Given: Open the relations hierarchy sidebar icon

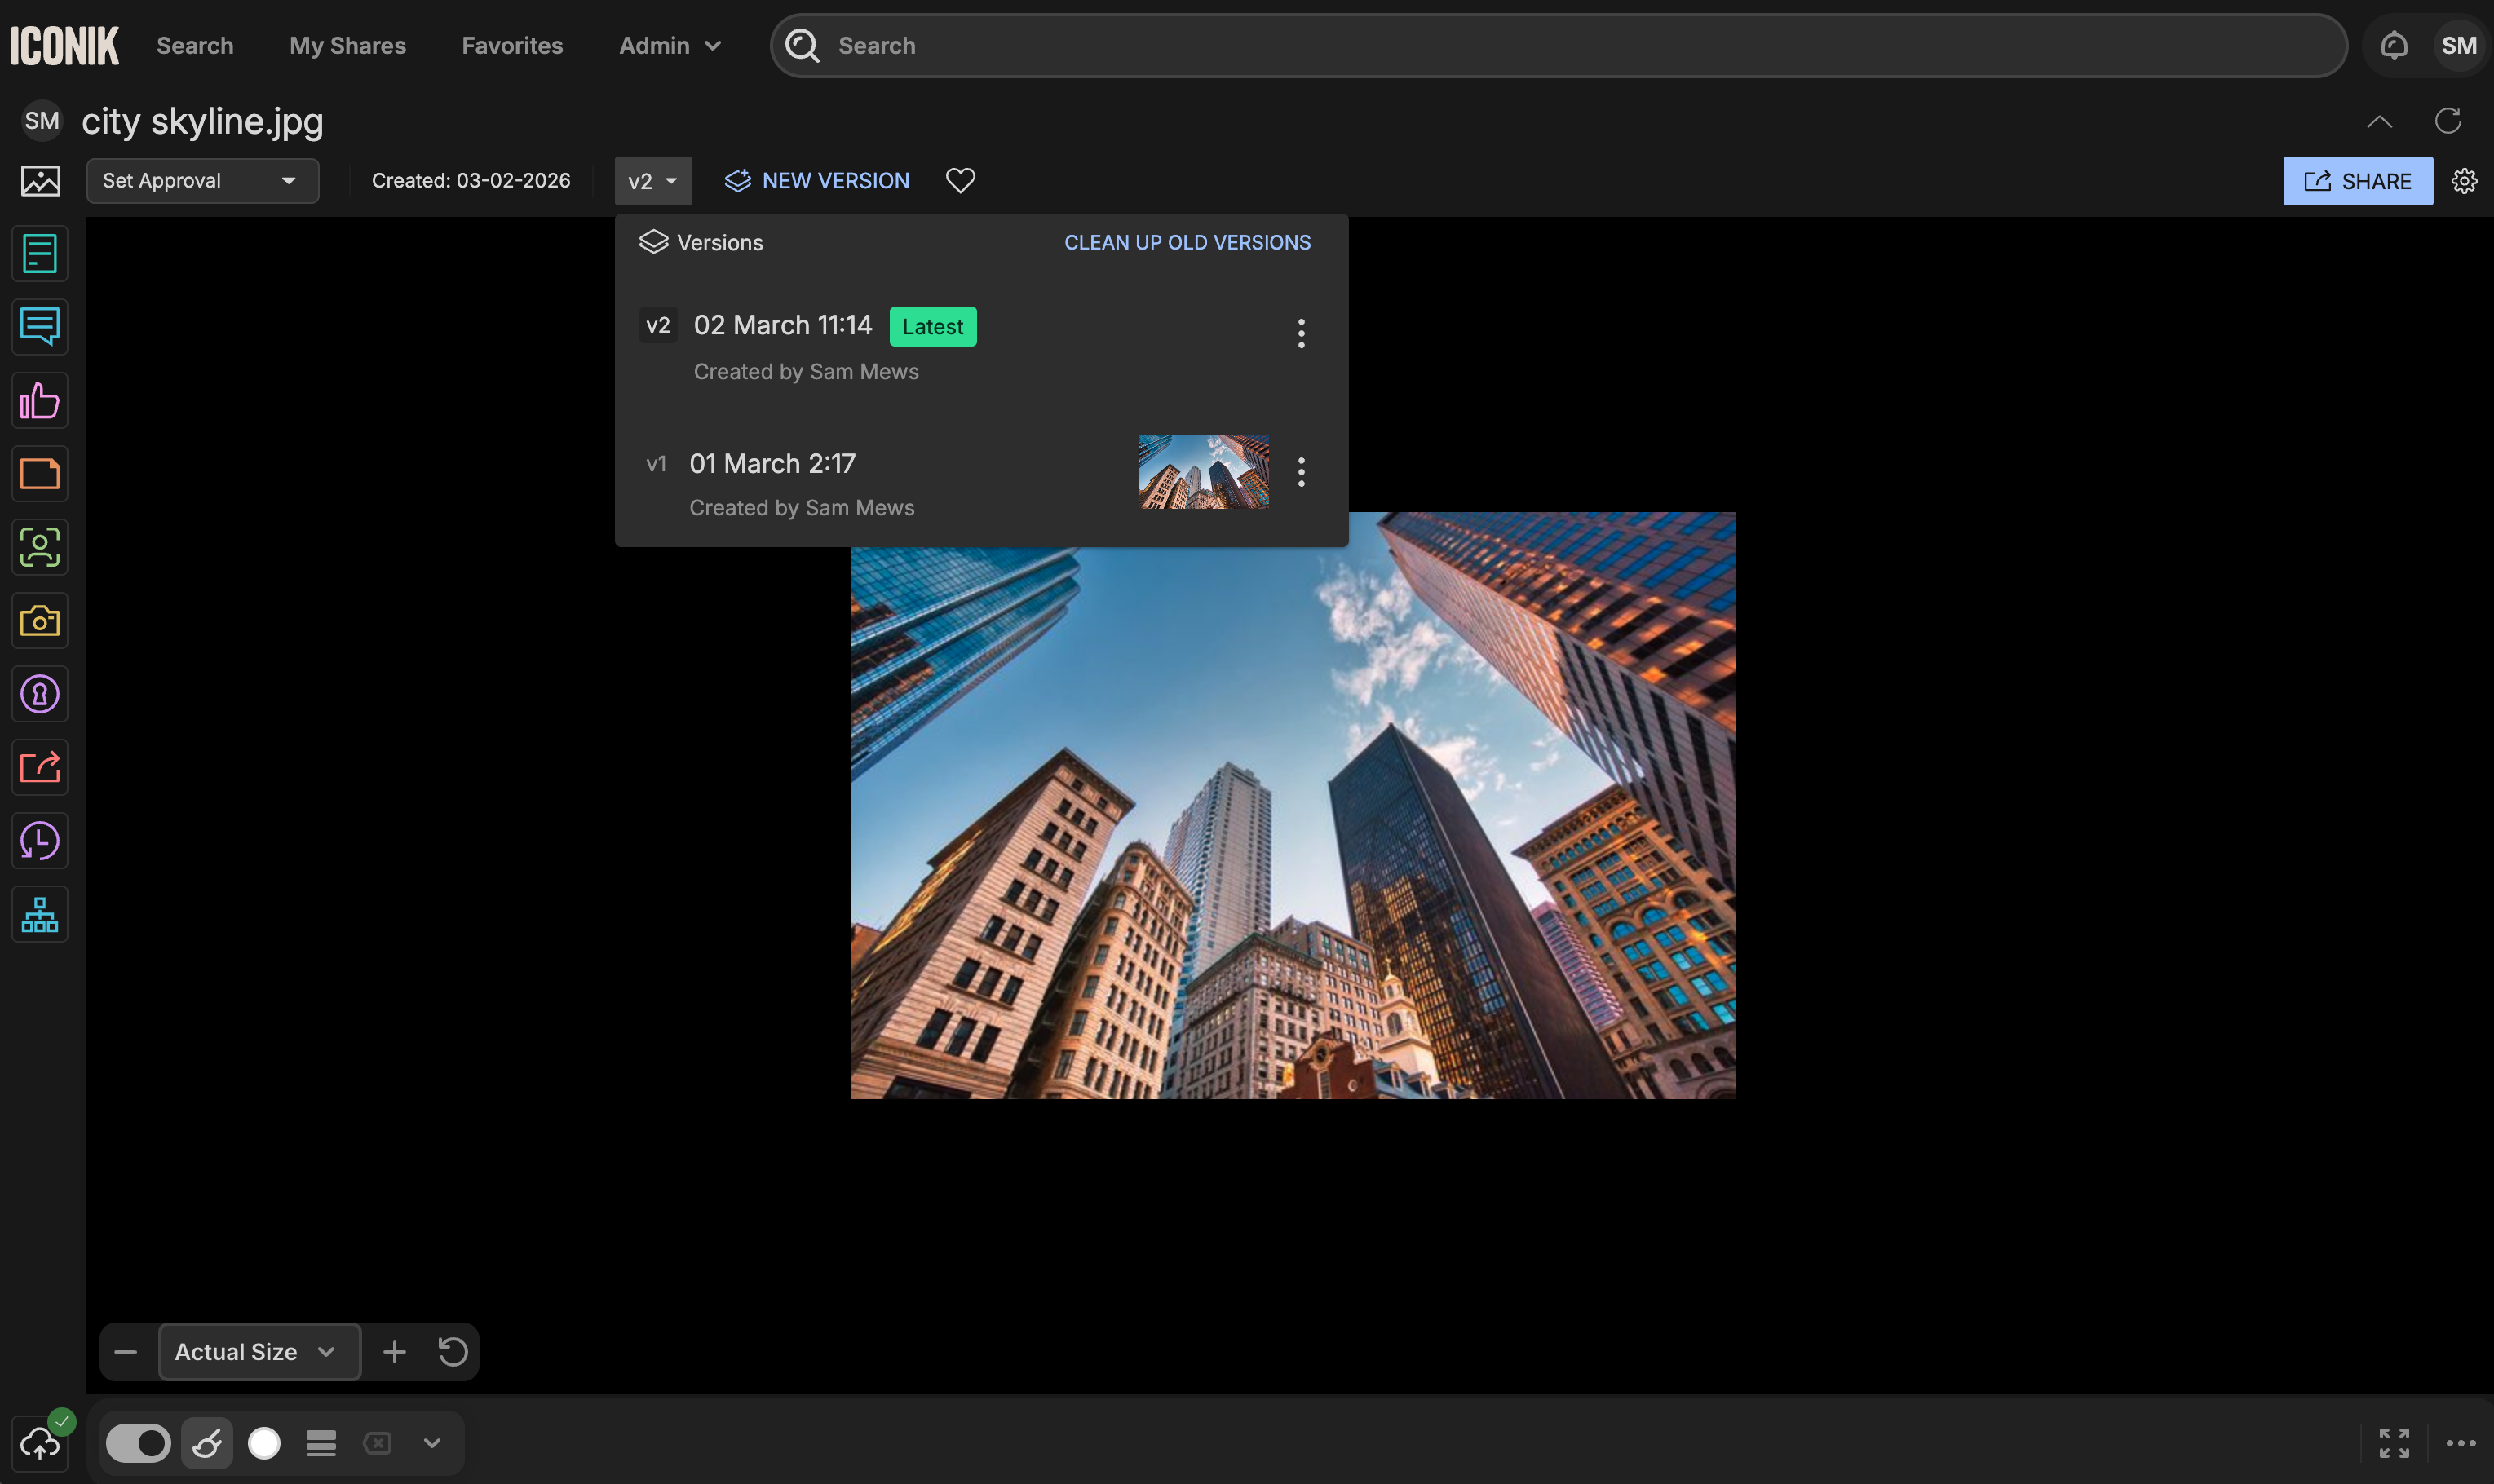Looking at the screenshot, I should (x=40, y=914).
